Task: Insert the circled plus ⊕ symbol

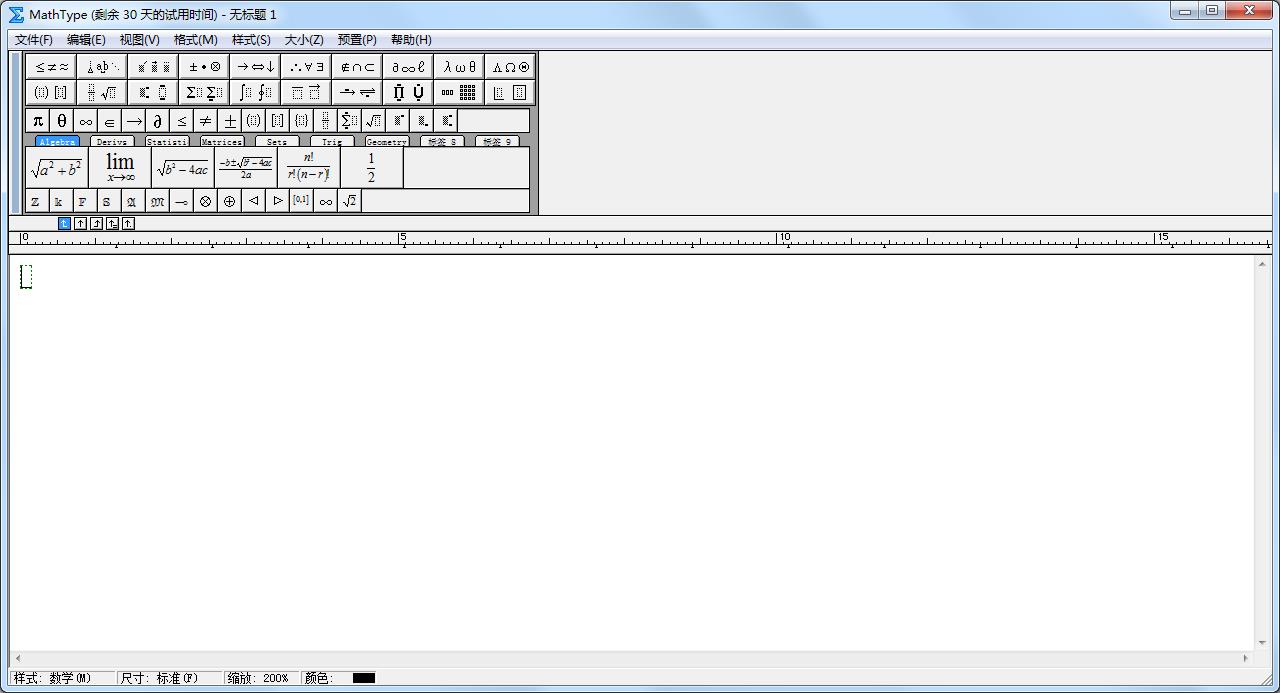Action: click(230, 201)
